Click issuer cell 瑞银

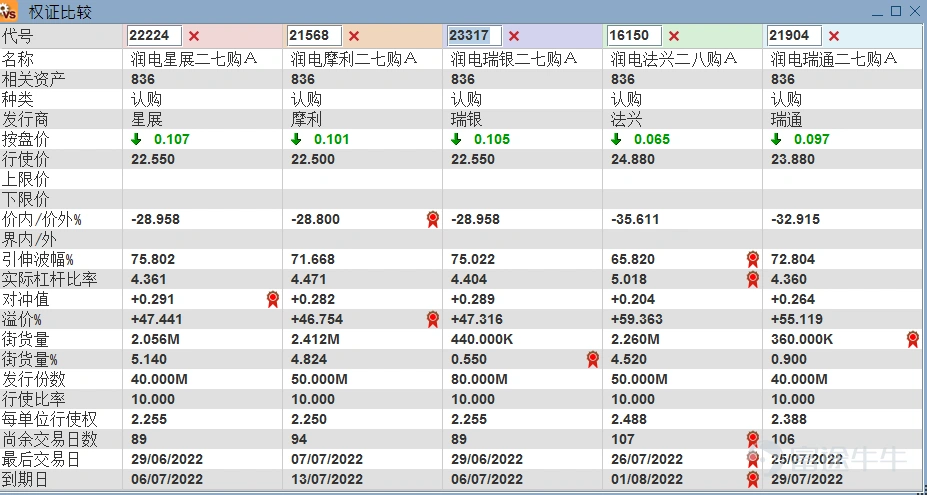pyautogui.click(x=466, y=119)
